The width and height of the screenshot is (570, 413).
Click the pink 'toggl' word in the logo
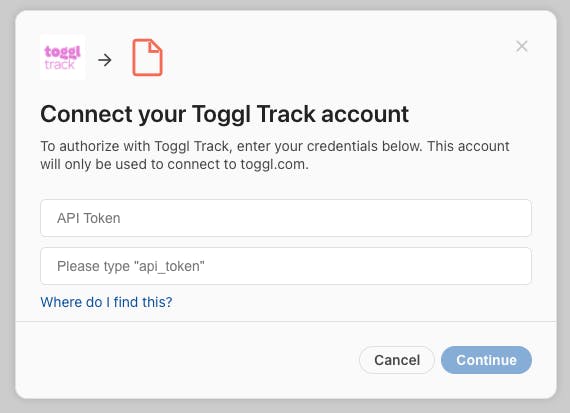click(62, 52)
